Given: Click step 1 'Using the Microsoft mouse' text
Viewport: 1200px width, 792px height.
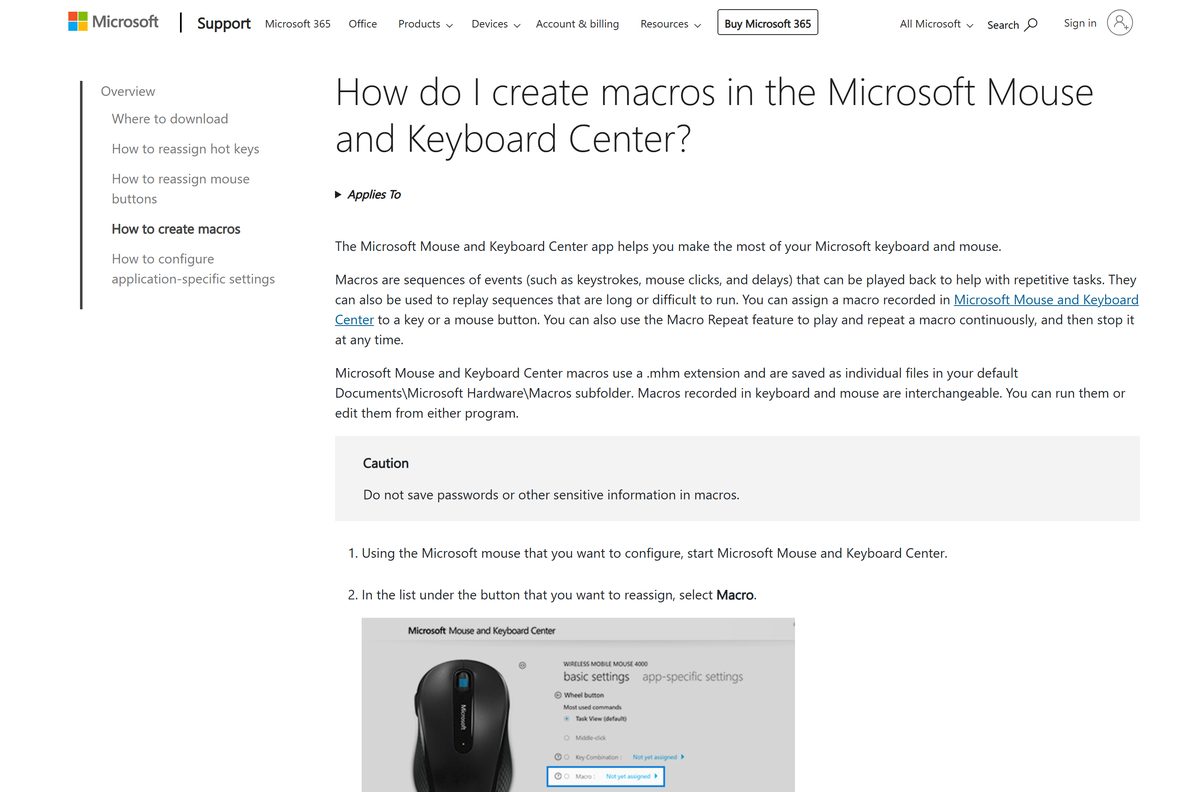Looking at the screenshot, I should [654, 553].
